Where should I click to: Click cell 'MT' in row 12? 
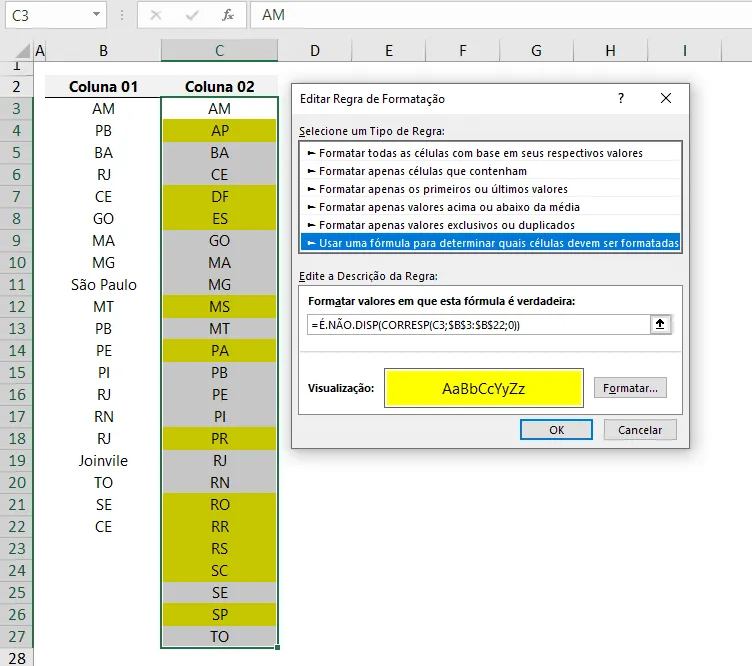[103, 307]
